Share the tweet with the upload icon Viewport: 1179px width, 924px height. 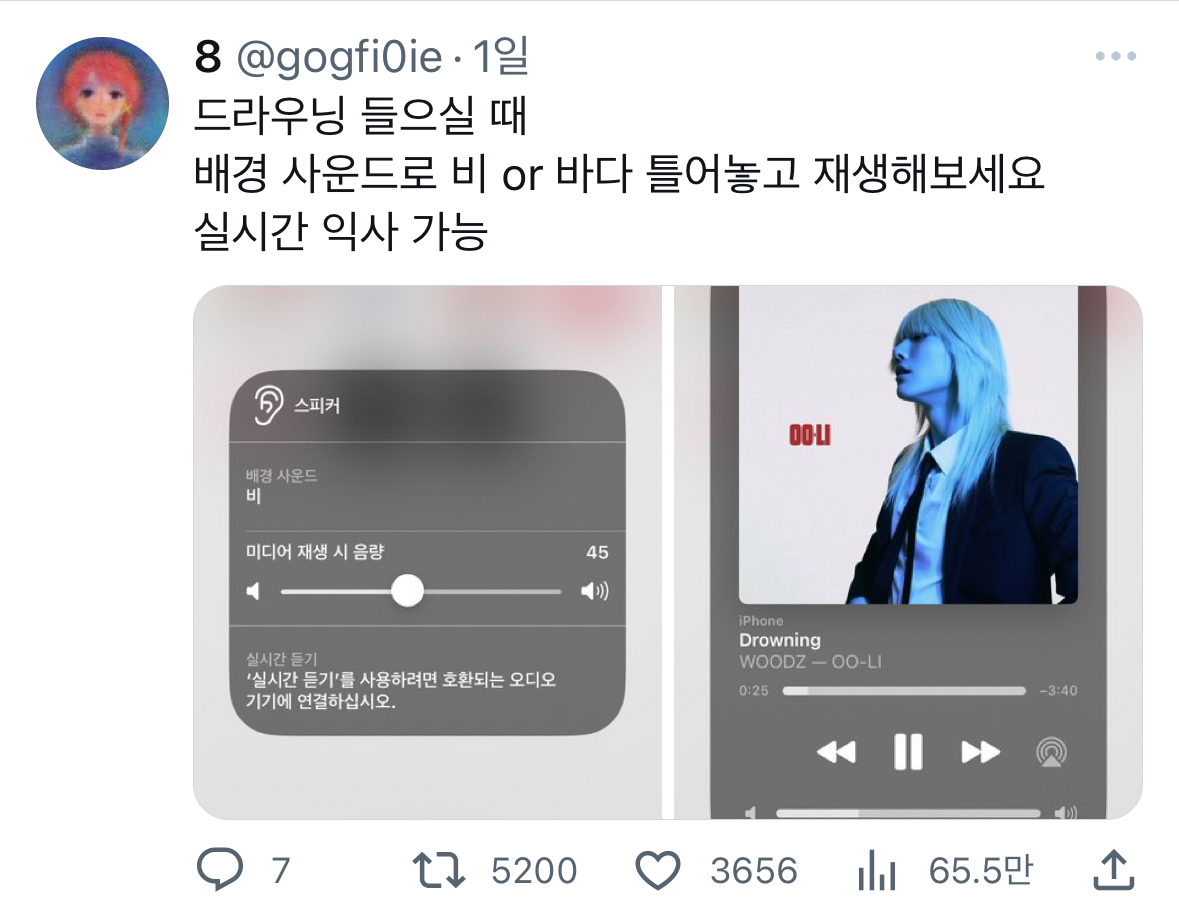1113,869
